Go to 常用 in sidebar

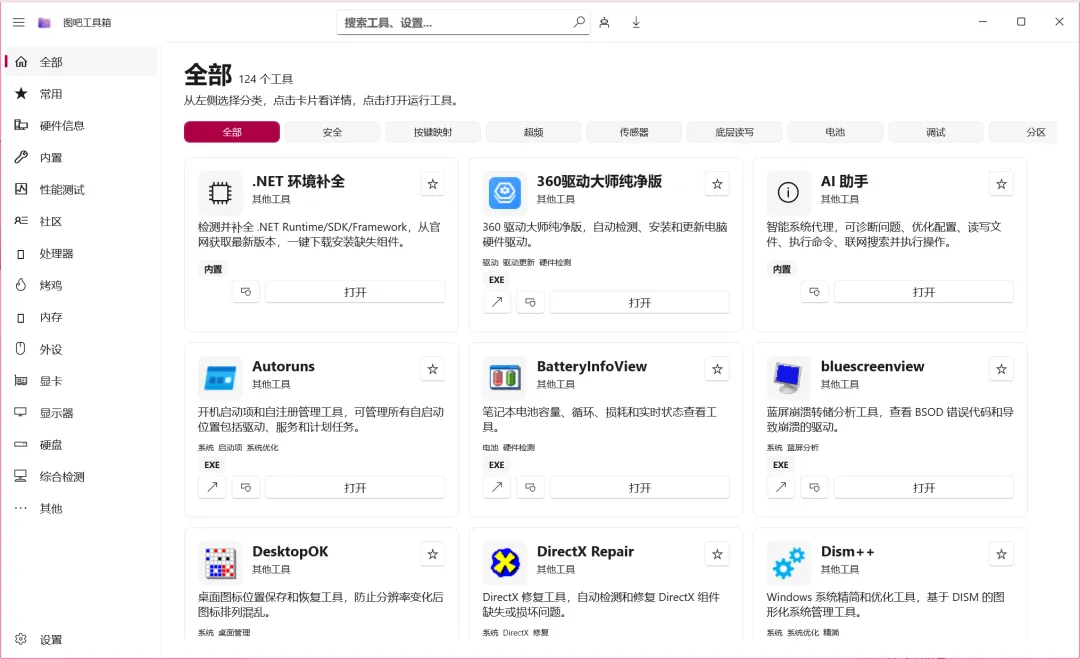(x=81, y=94)
